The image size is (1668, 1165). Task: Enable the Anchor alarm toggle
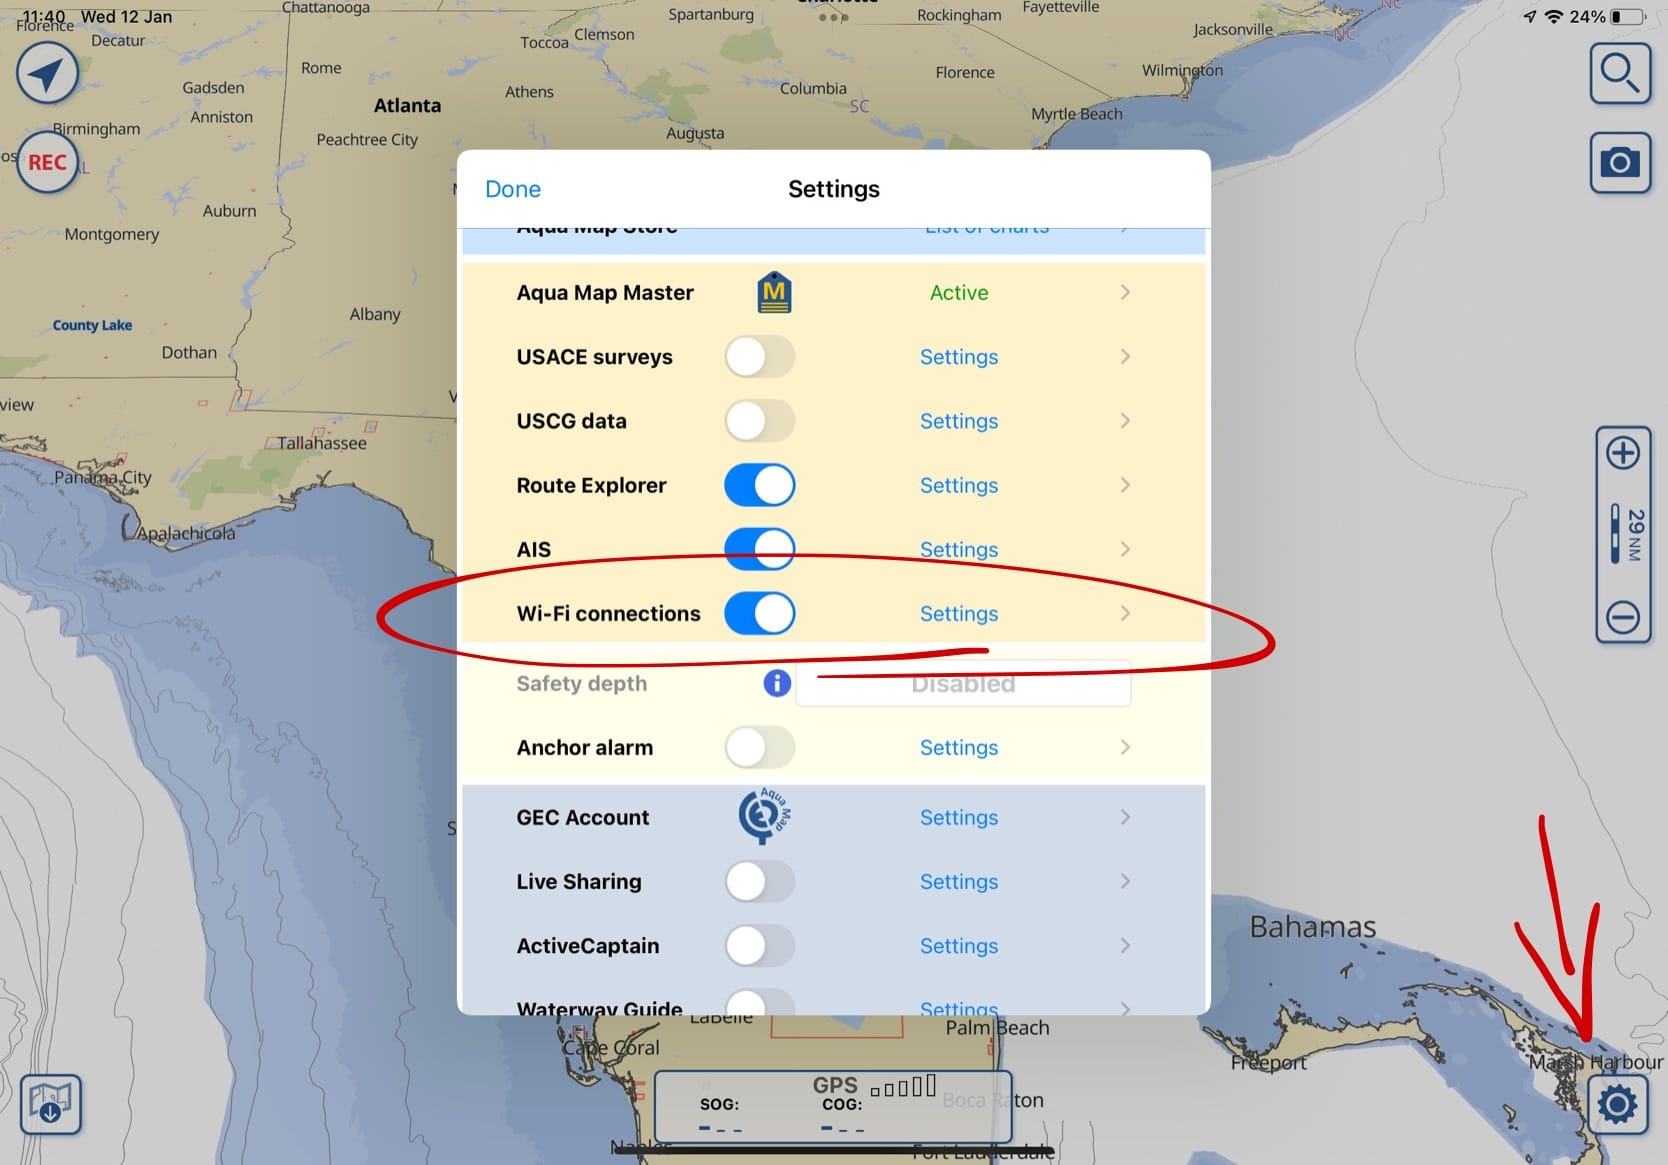tap(759, 747)
